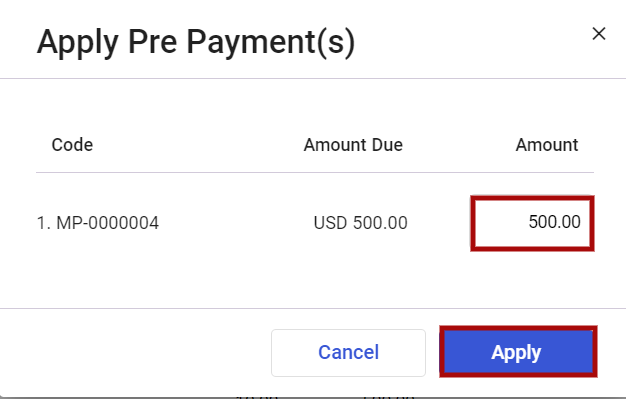Close the Apply Pre Payment(s) dialog
Screen dimensions: 626x399
coord(598,34)
